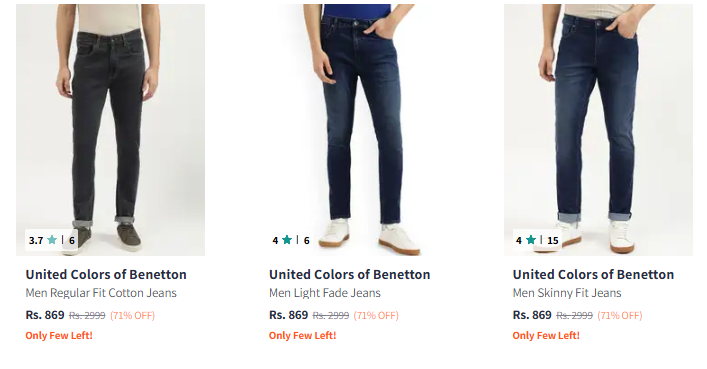Click the star icon beside the 3.7 rating
Viewport: 707px width, 369px height.
coord(52,240)
